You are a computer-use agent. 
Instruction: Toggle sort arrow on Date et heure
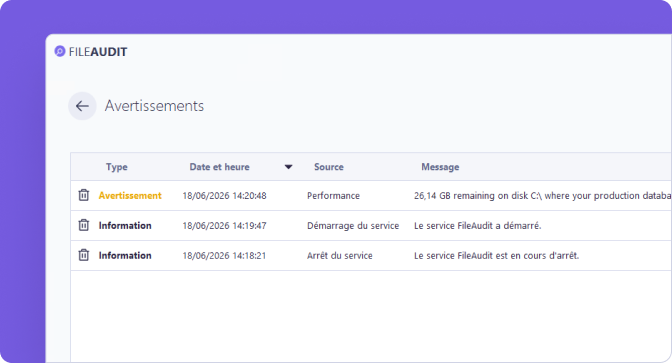[288, 167]
